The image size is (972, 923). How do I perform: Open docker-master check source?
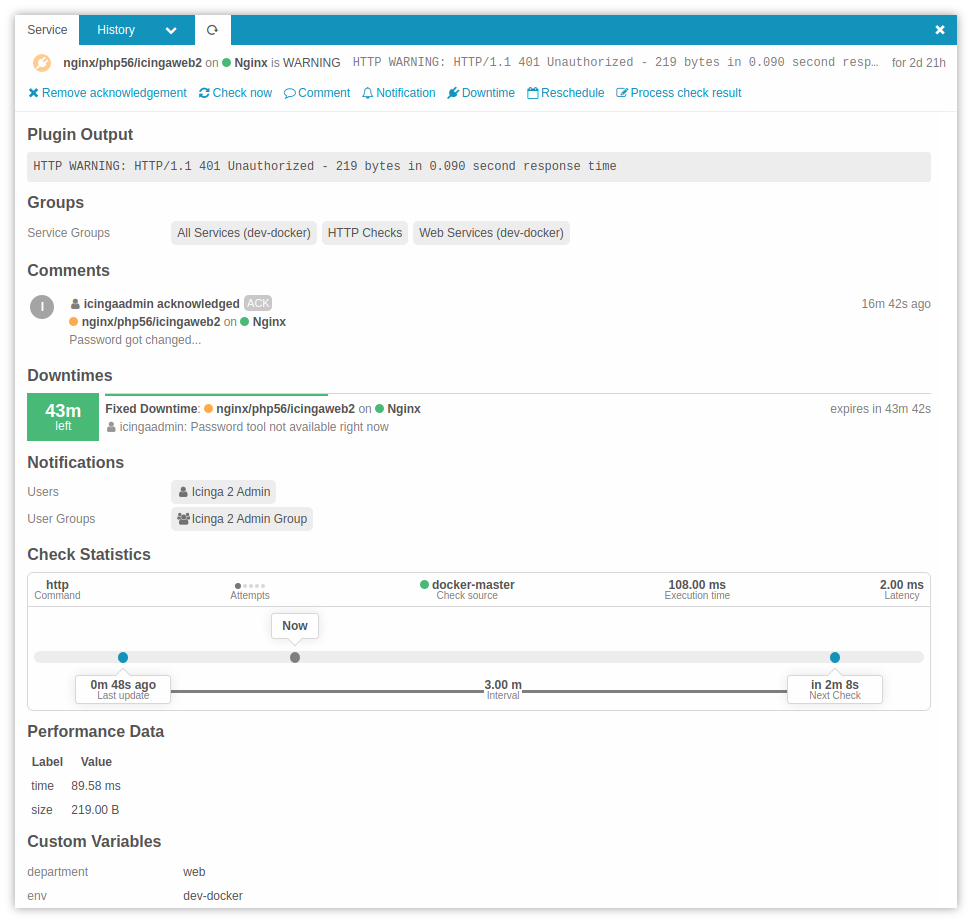point(473,585)
